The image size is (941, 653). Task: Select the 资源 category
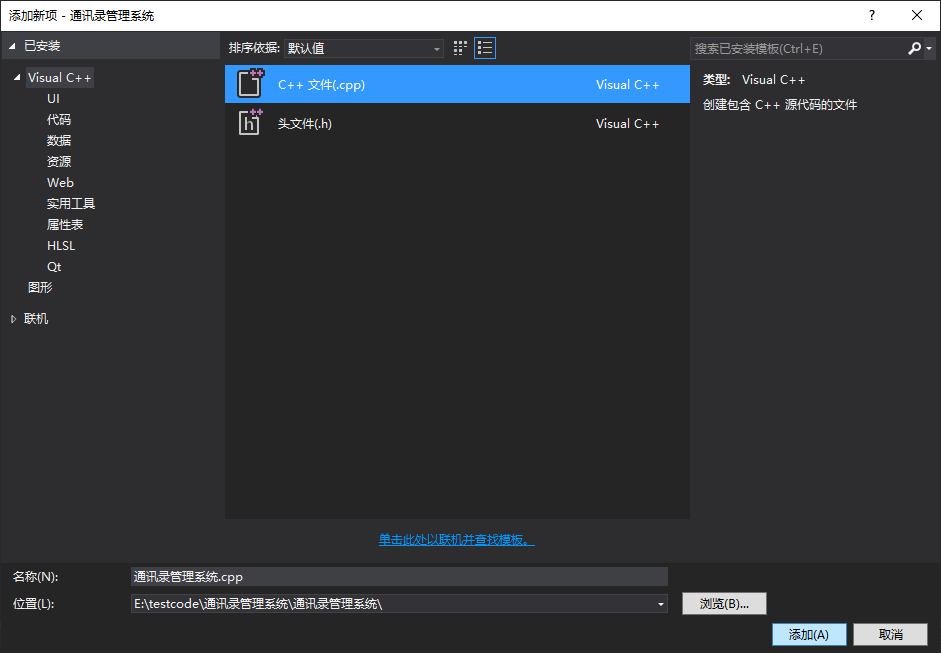coord(59,161)
